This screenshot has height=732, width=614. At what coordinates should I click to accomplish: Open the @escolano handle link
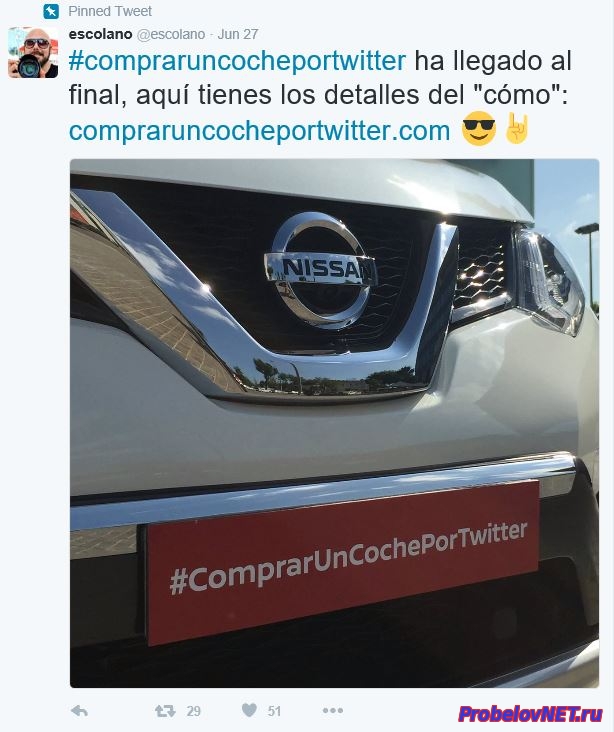coord(170,34)
